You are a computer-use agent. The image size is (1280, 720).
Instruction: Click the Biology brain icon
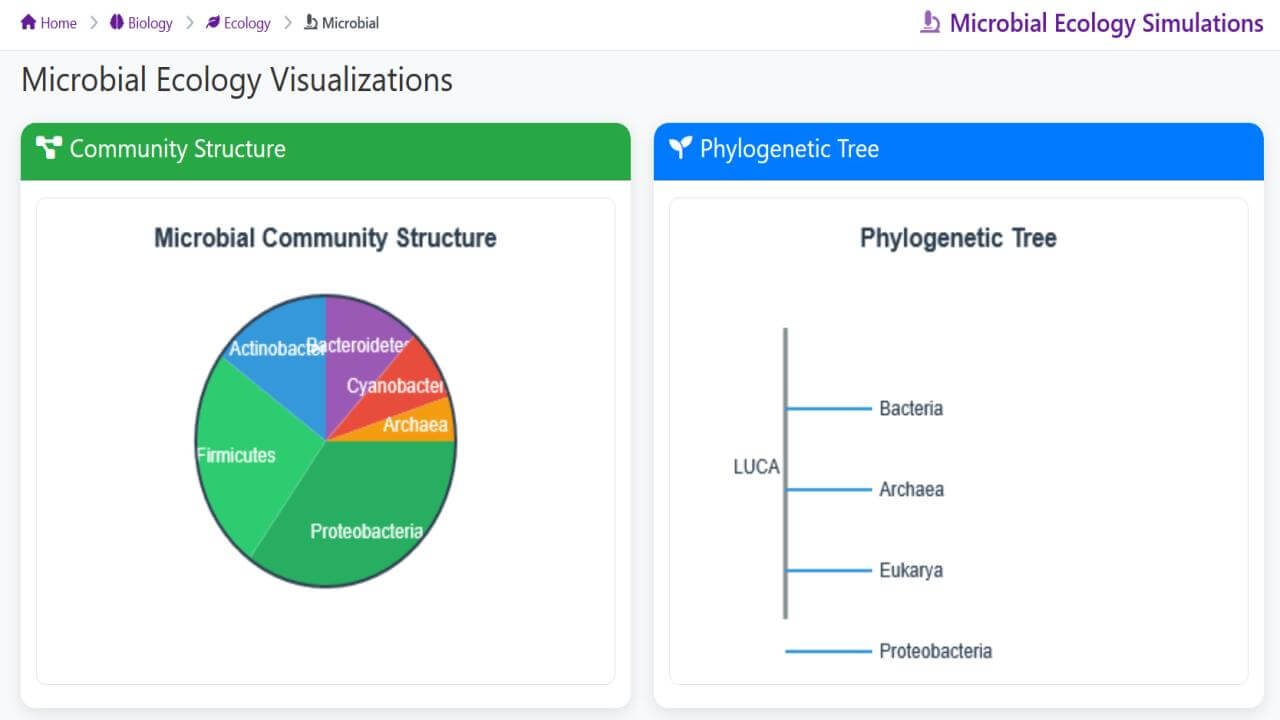[x=117, y=22]
